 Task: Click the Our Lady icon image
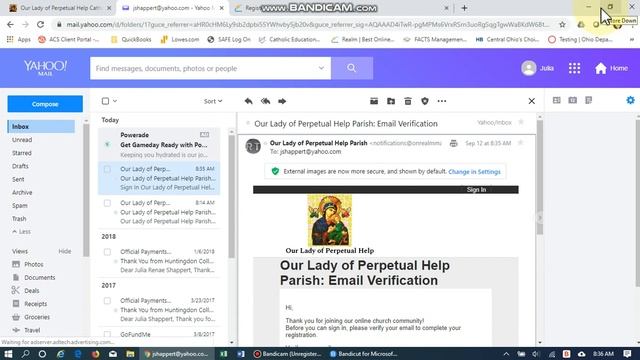click(329, 220)
